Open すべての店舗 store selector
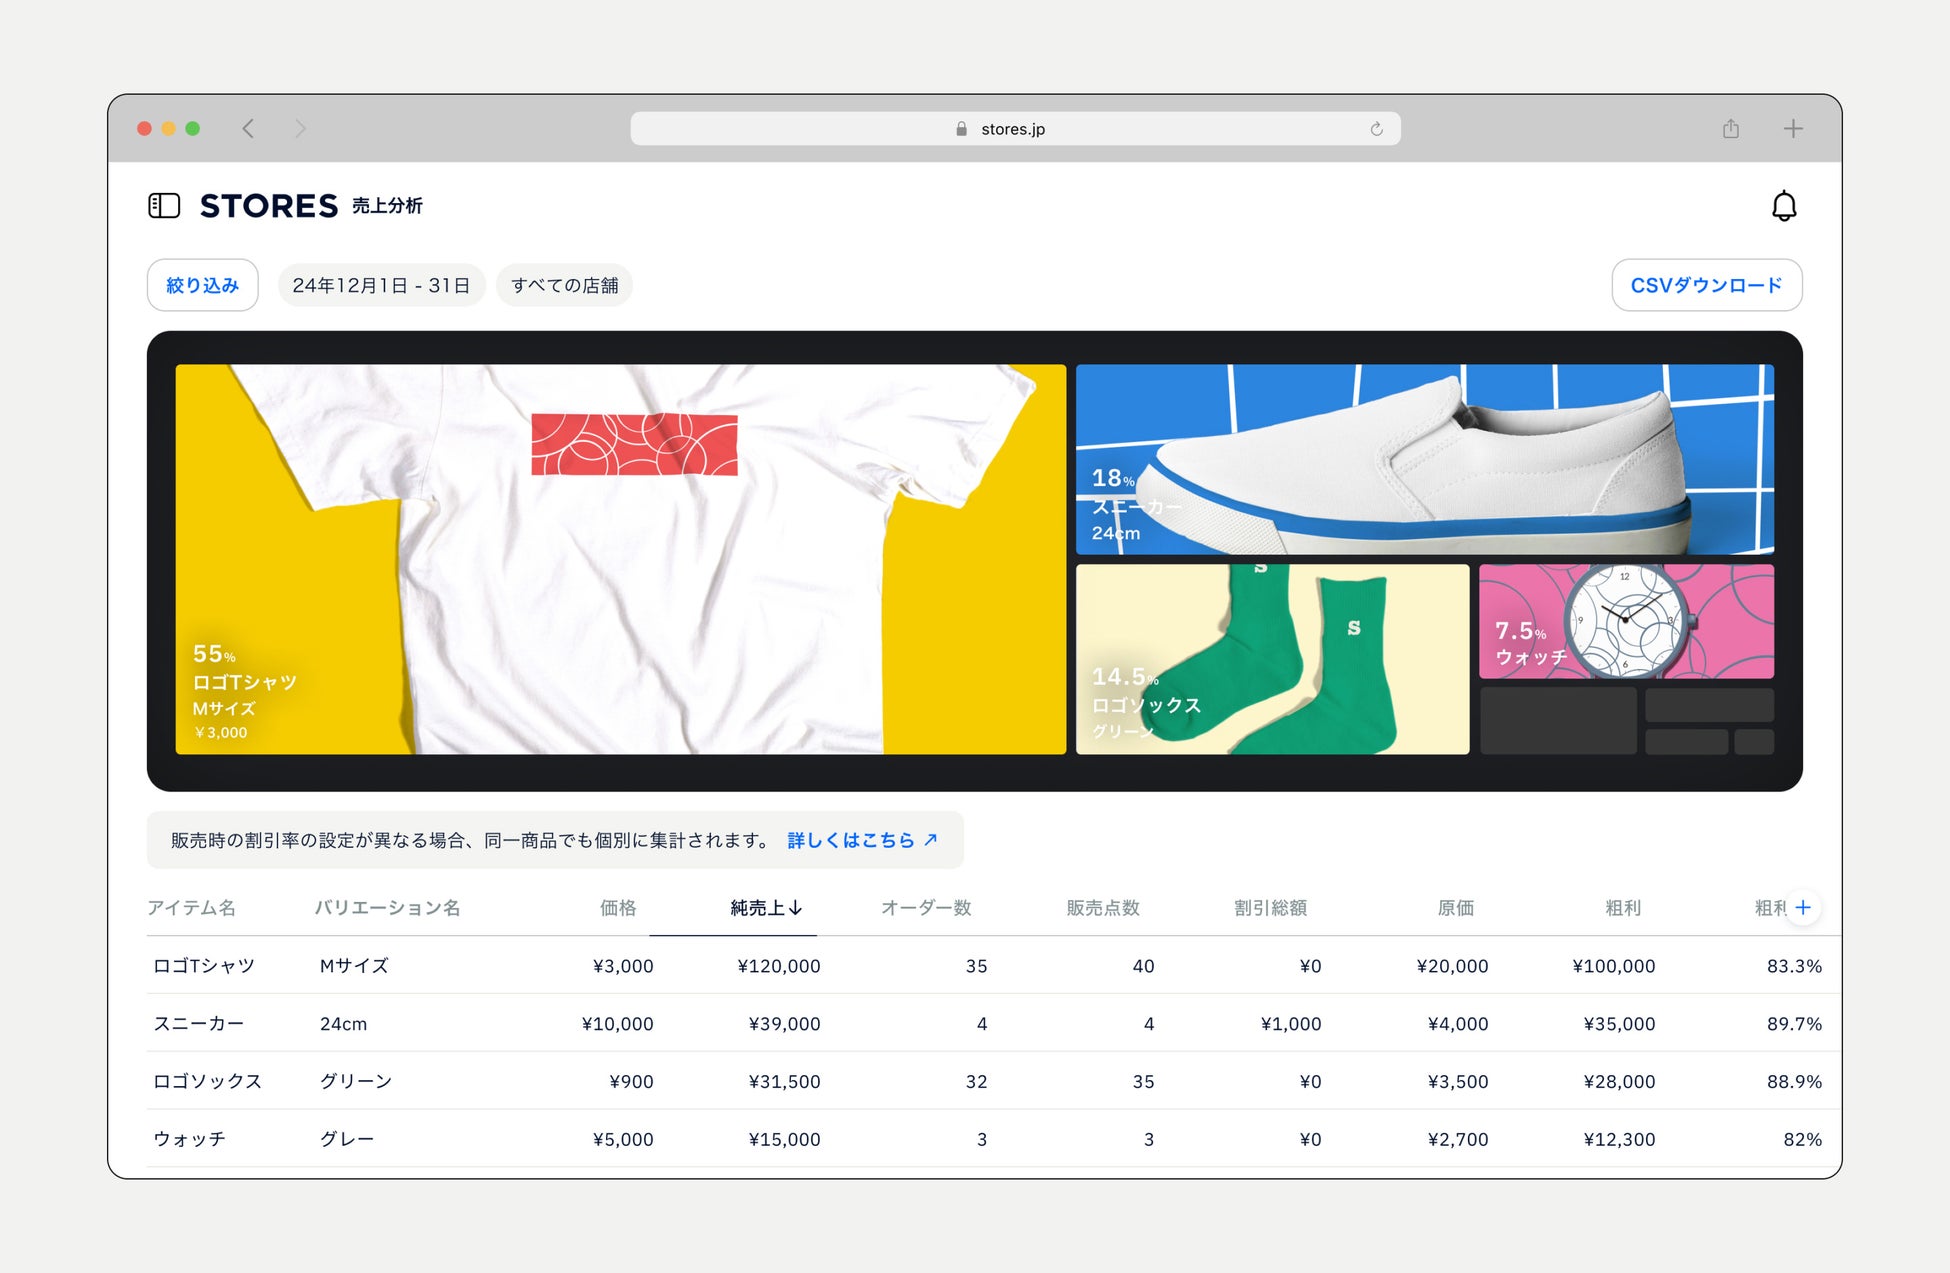 pyautogui.click(x=564, y=285)
